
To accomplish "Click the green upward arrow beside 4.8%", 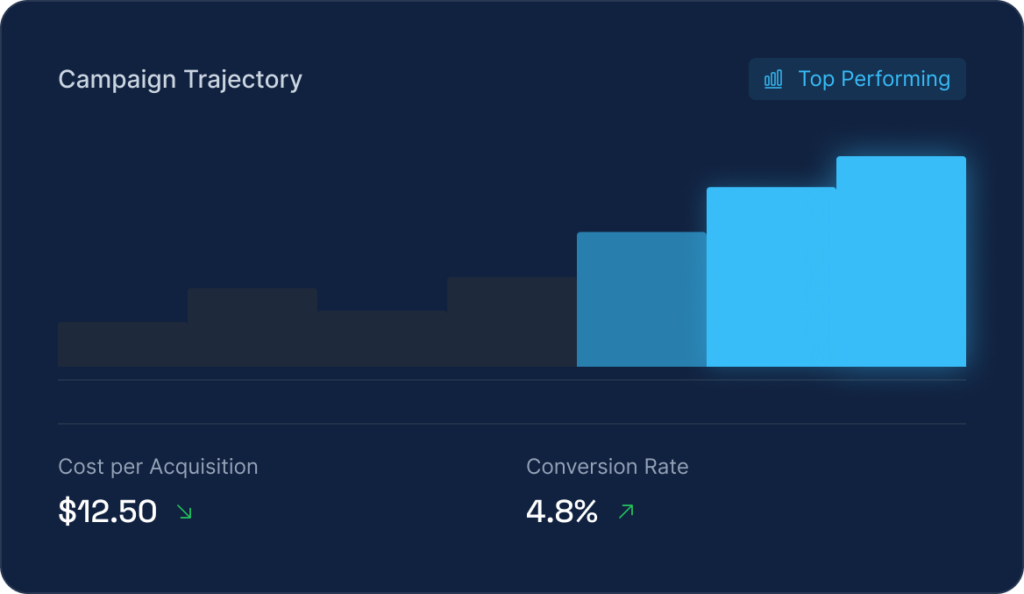I will (626, 512).
